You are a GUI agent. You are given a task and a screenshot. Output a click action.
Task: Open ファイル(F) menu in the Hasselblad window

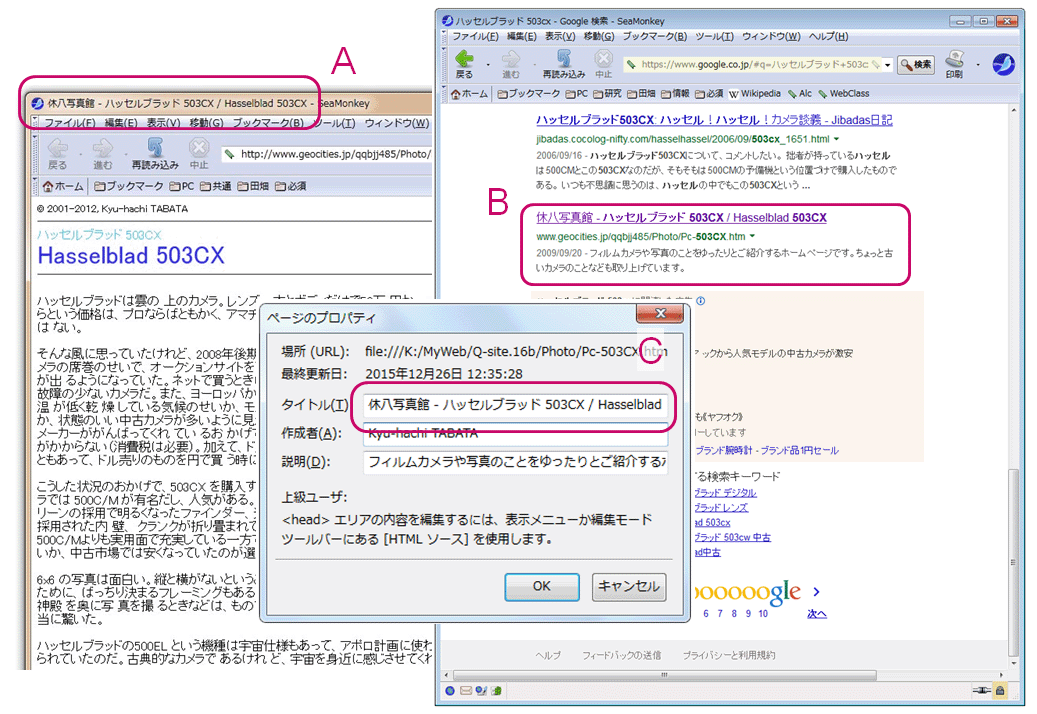69,123
